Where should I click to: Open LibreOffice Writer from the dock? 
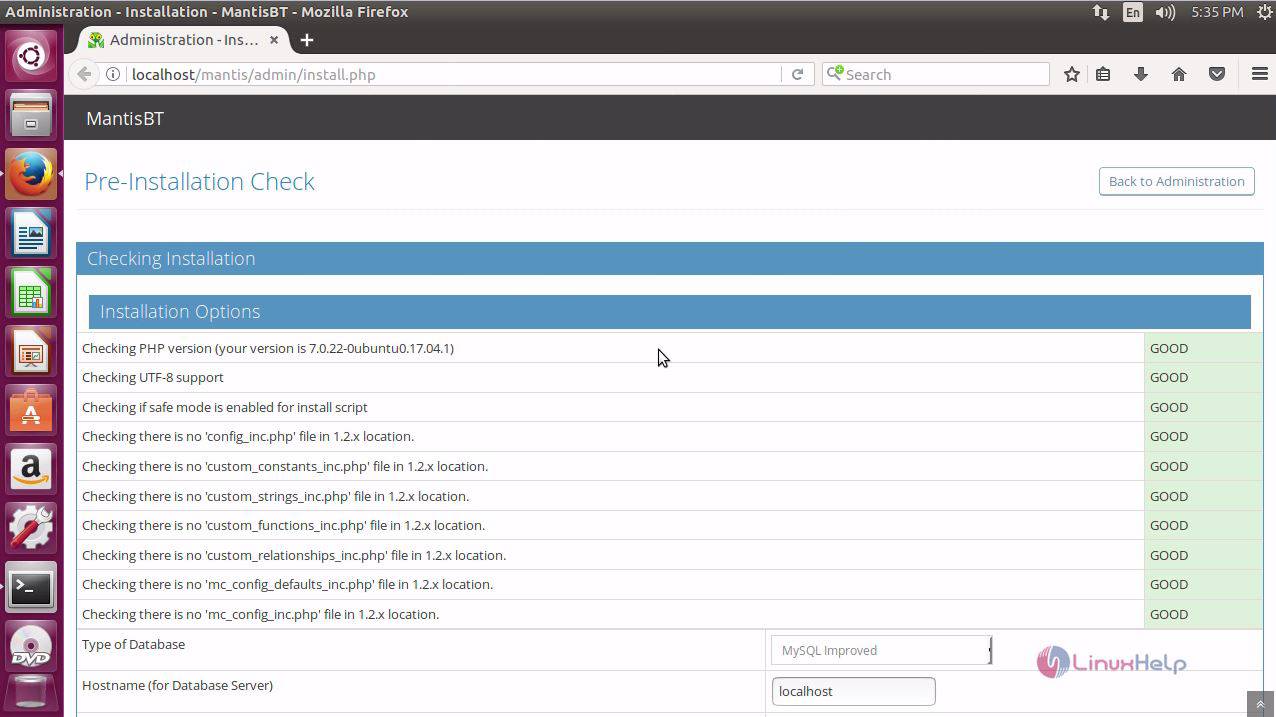point(31,233)
